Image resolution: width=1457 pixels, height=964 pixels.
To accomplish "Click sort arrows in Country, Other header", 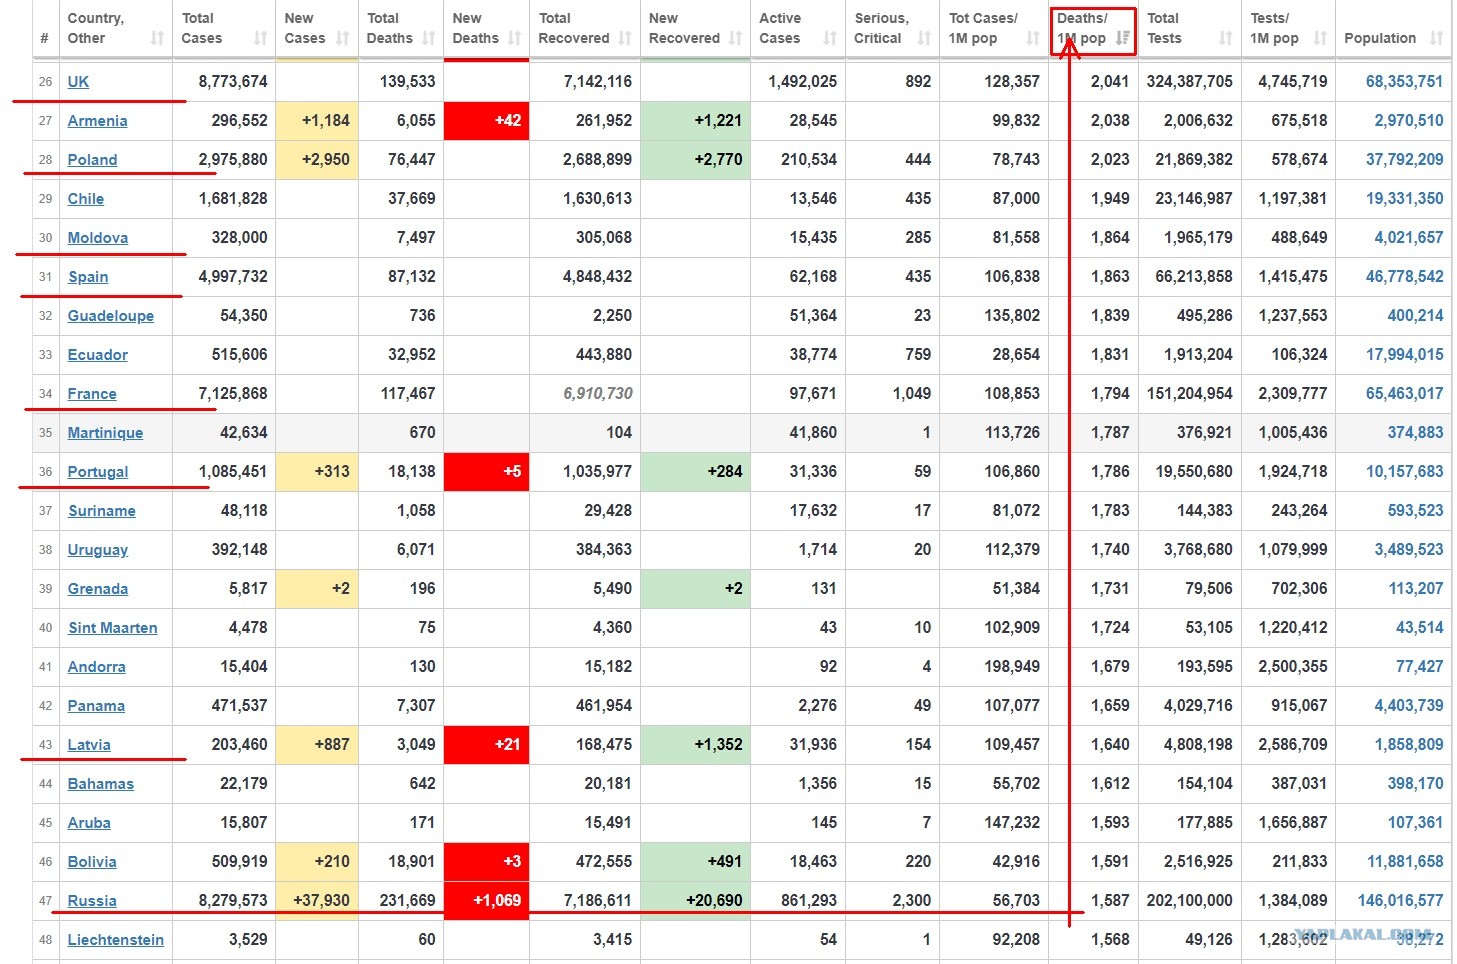I will click(157, 38).
